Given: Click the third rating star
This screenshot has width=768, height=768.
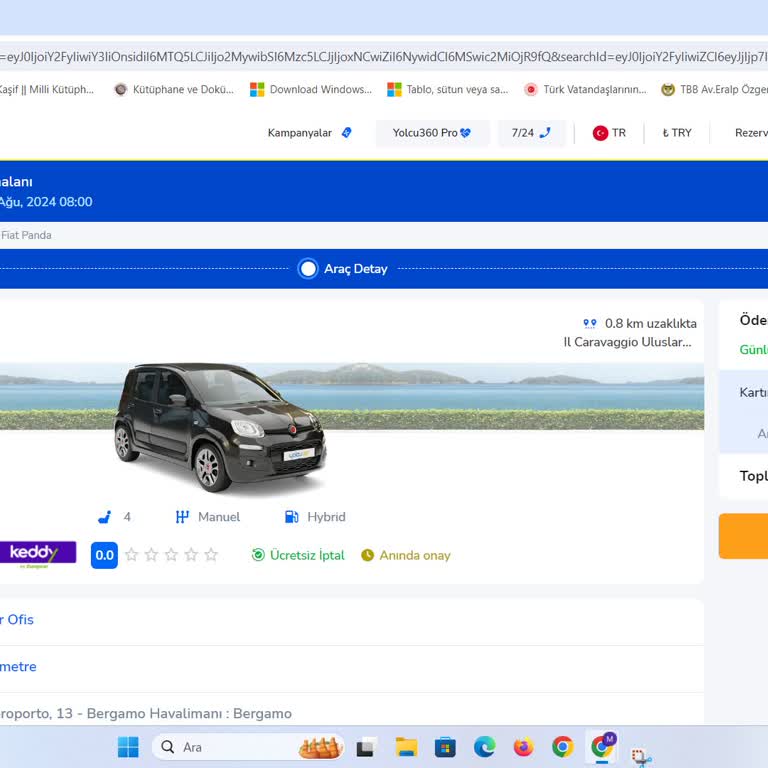Looking at the screenshot, I should click(x=171, y=554).
